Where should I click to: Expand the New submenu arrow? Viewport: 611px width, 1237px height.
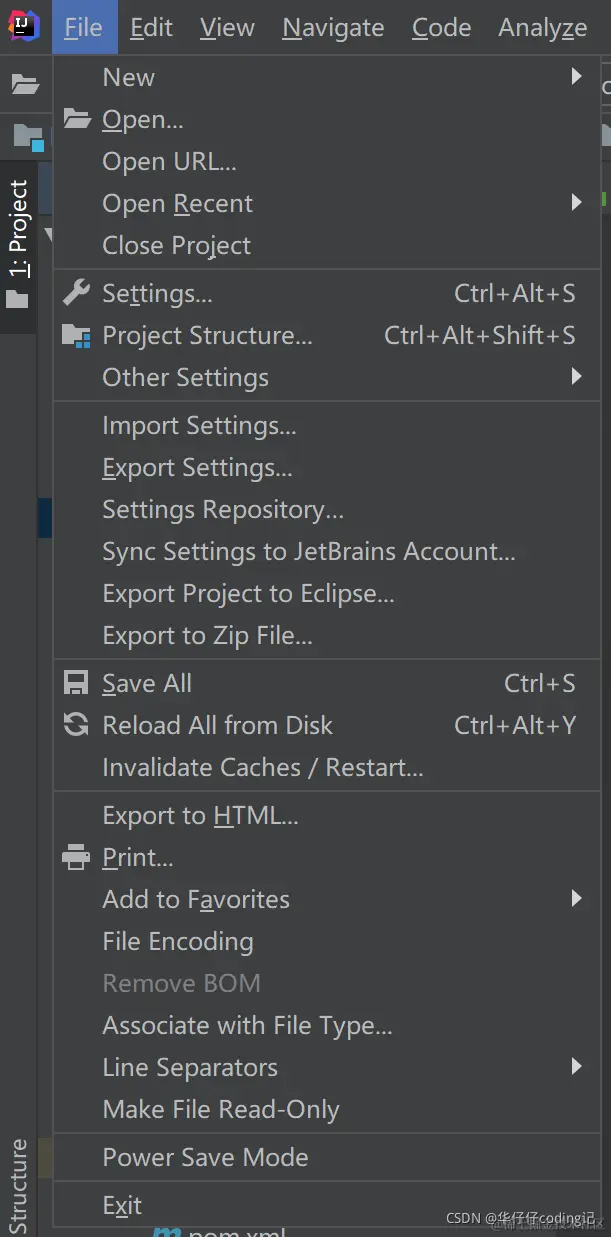(x=576, y=77)
